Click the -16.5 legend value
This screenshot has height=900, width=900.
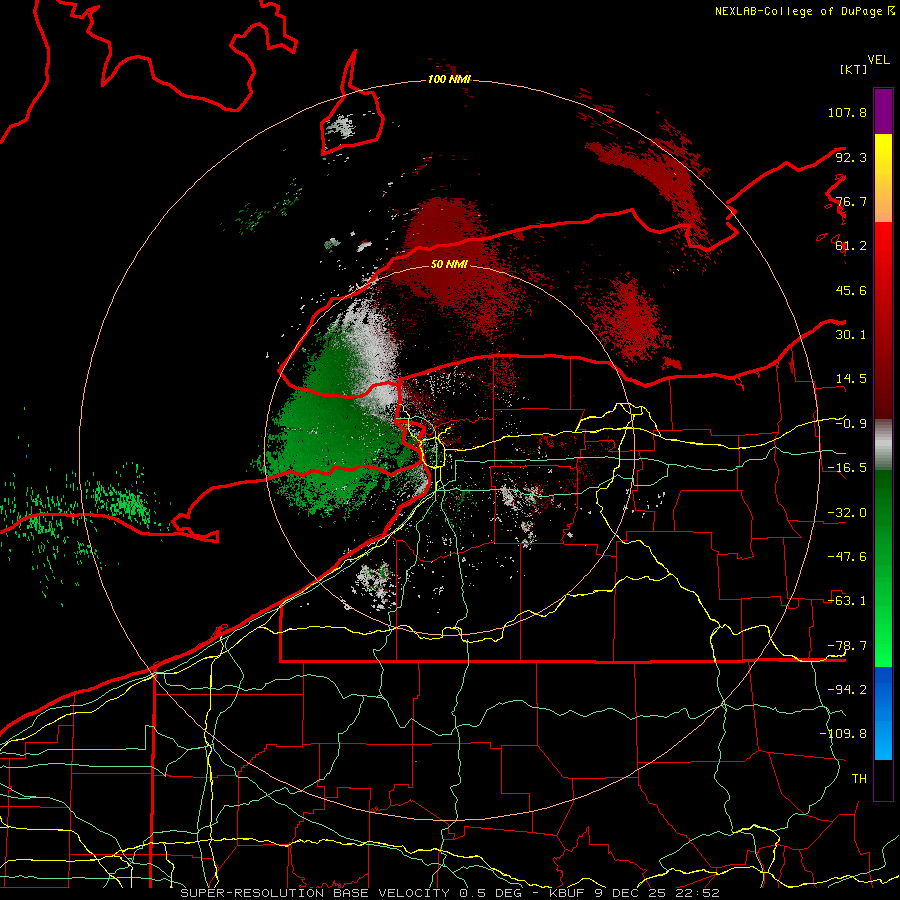(847, 468)
